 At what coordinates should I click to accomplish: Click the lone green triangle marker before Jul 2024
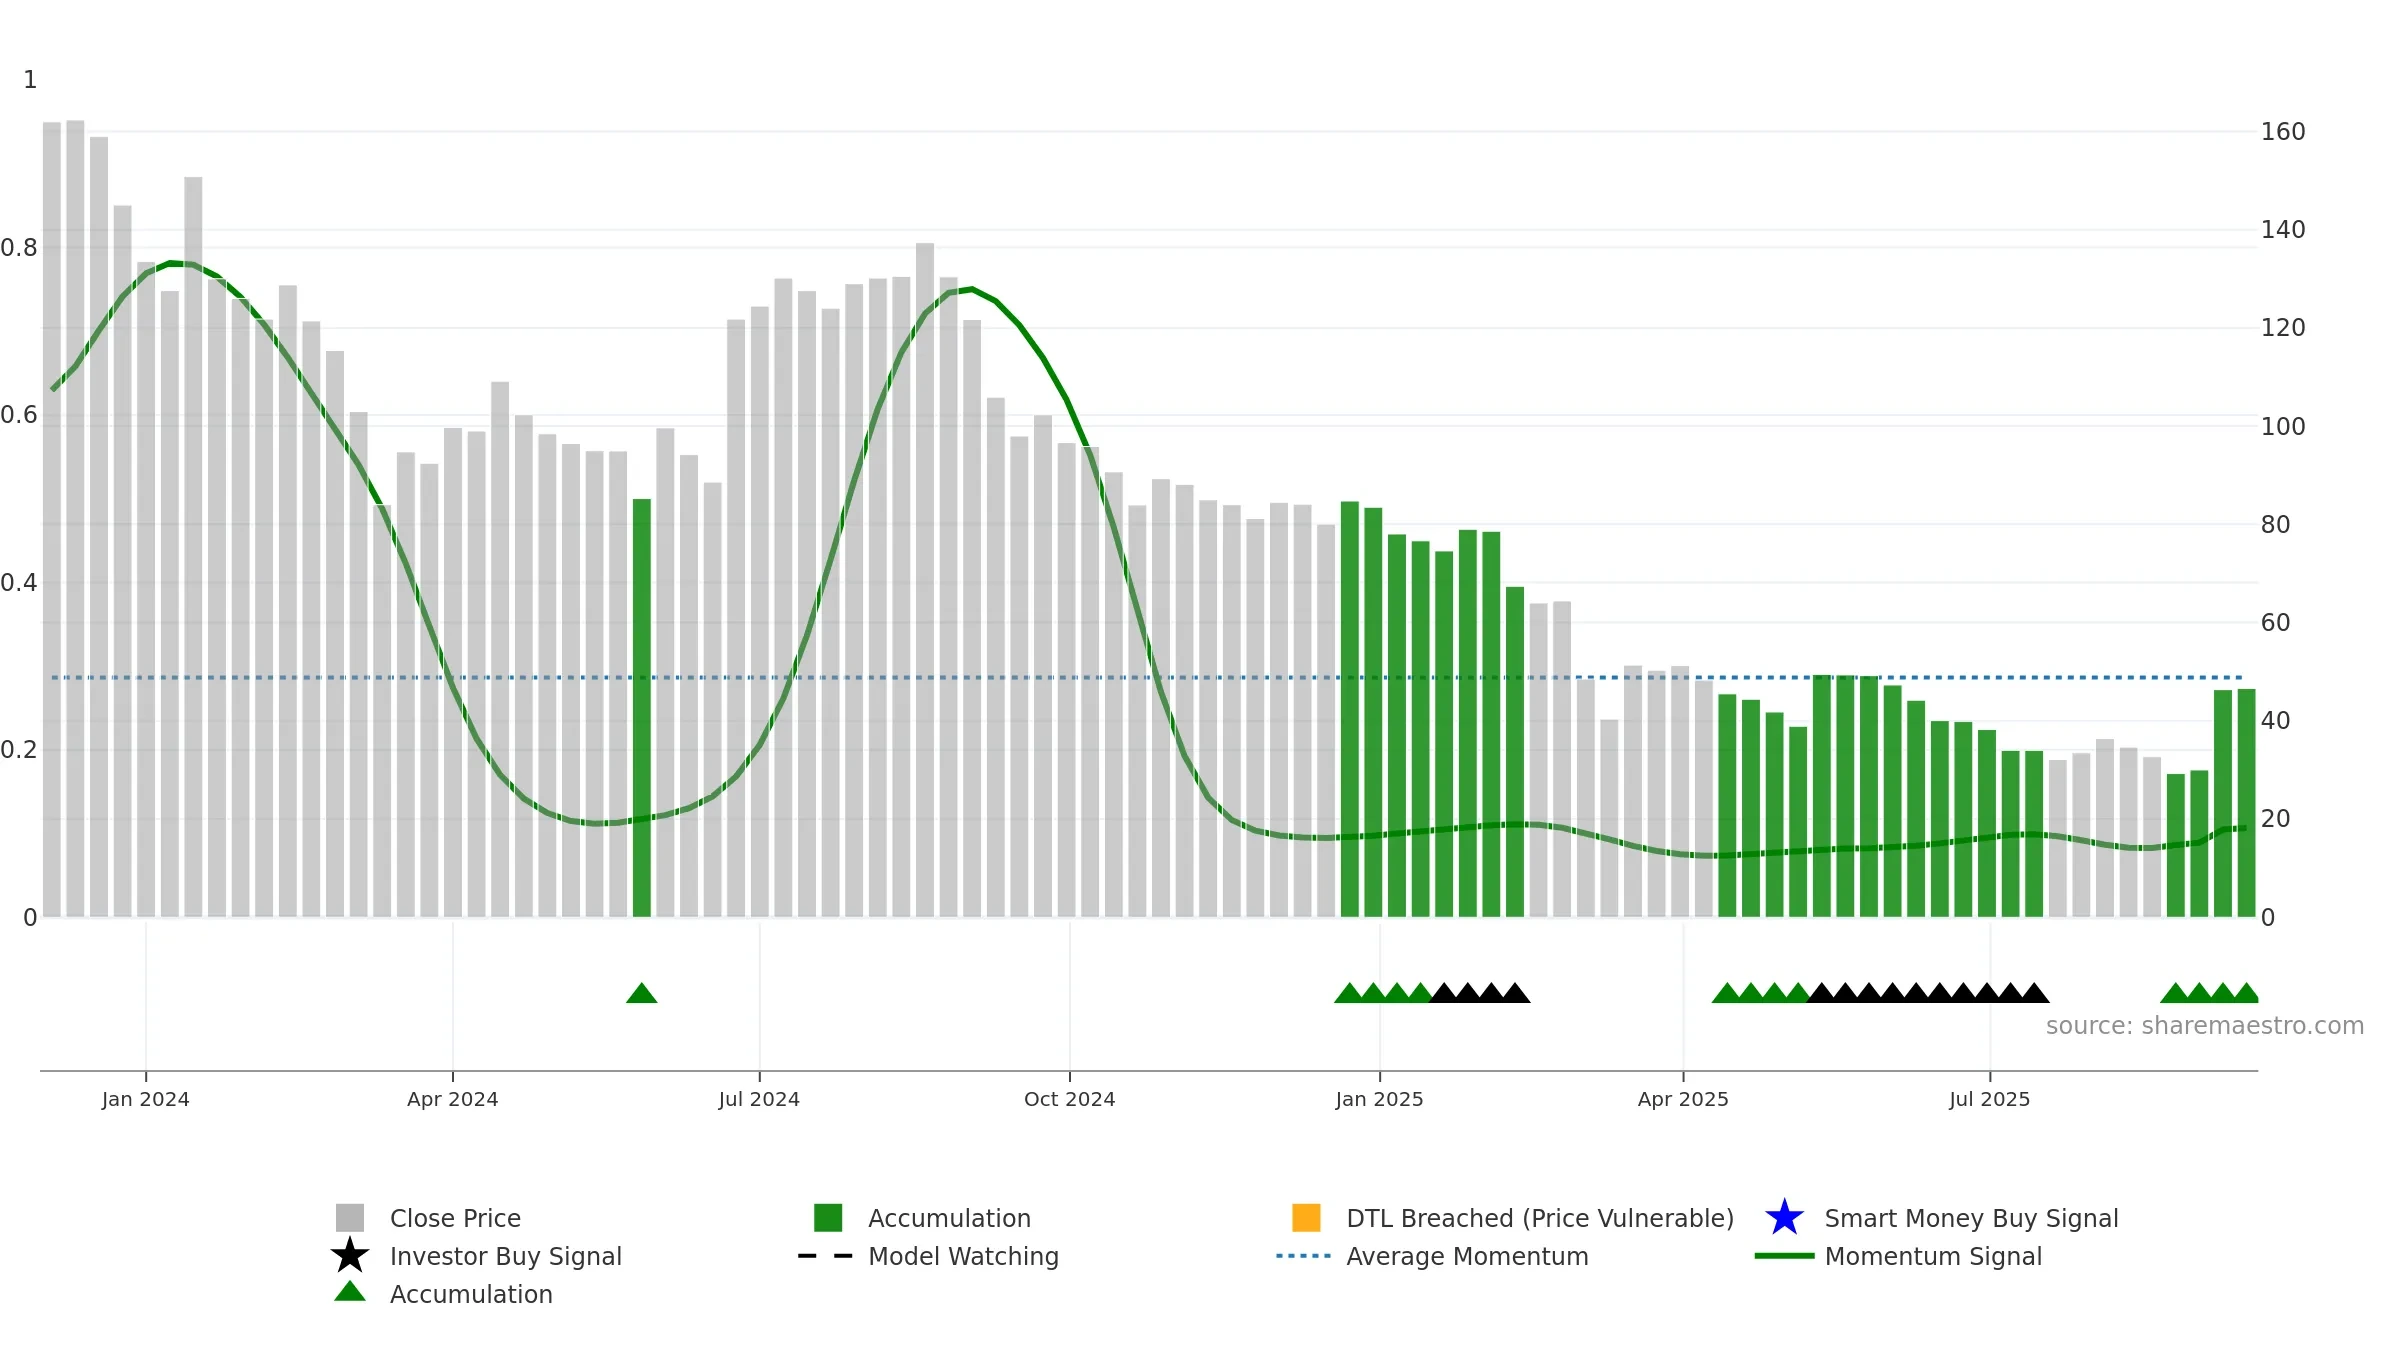[642, 993]
